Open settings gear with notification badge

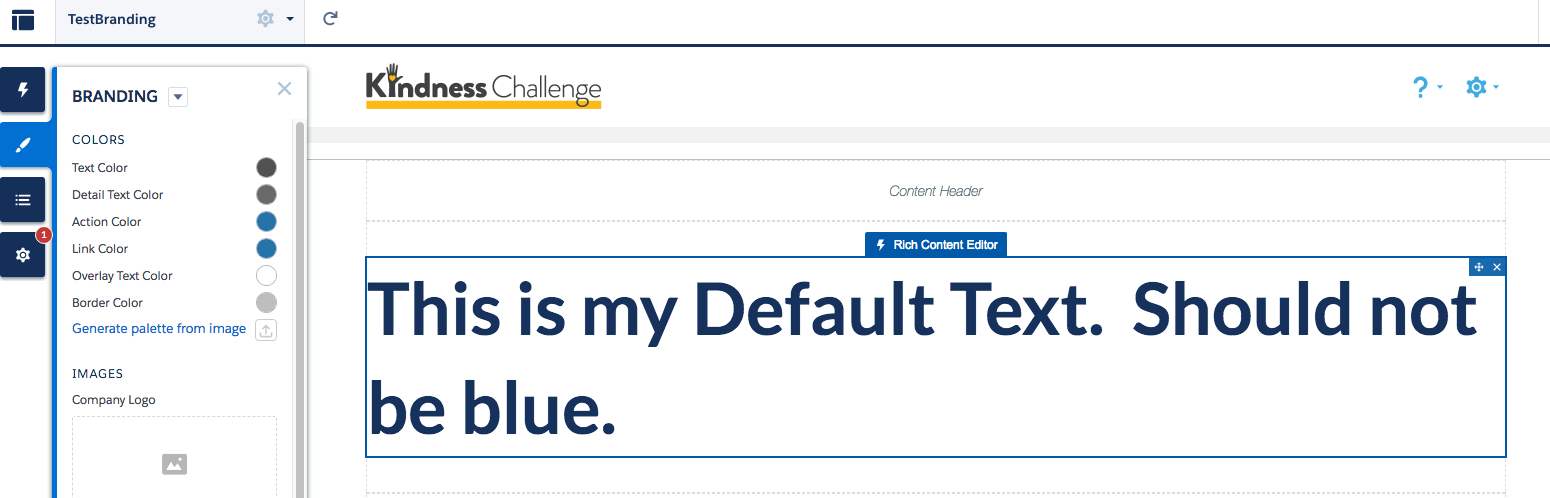tap(23, 255)
